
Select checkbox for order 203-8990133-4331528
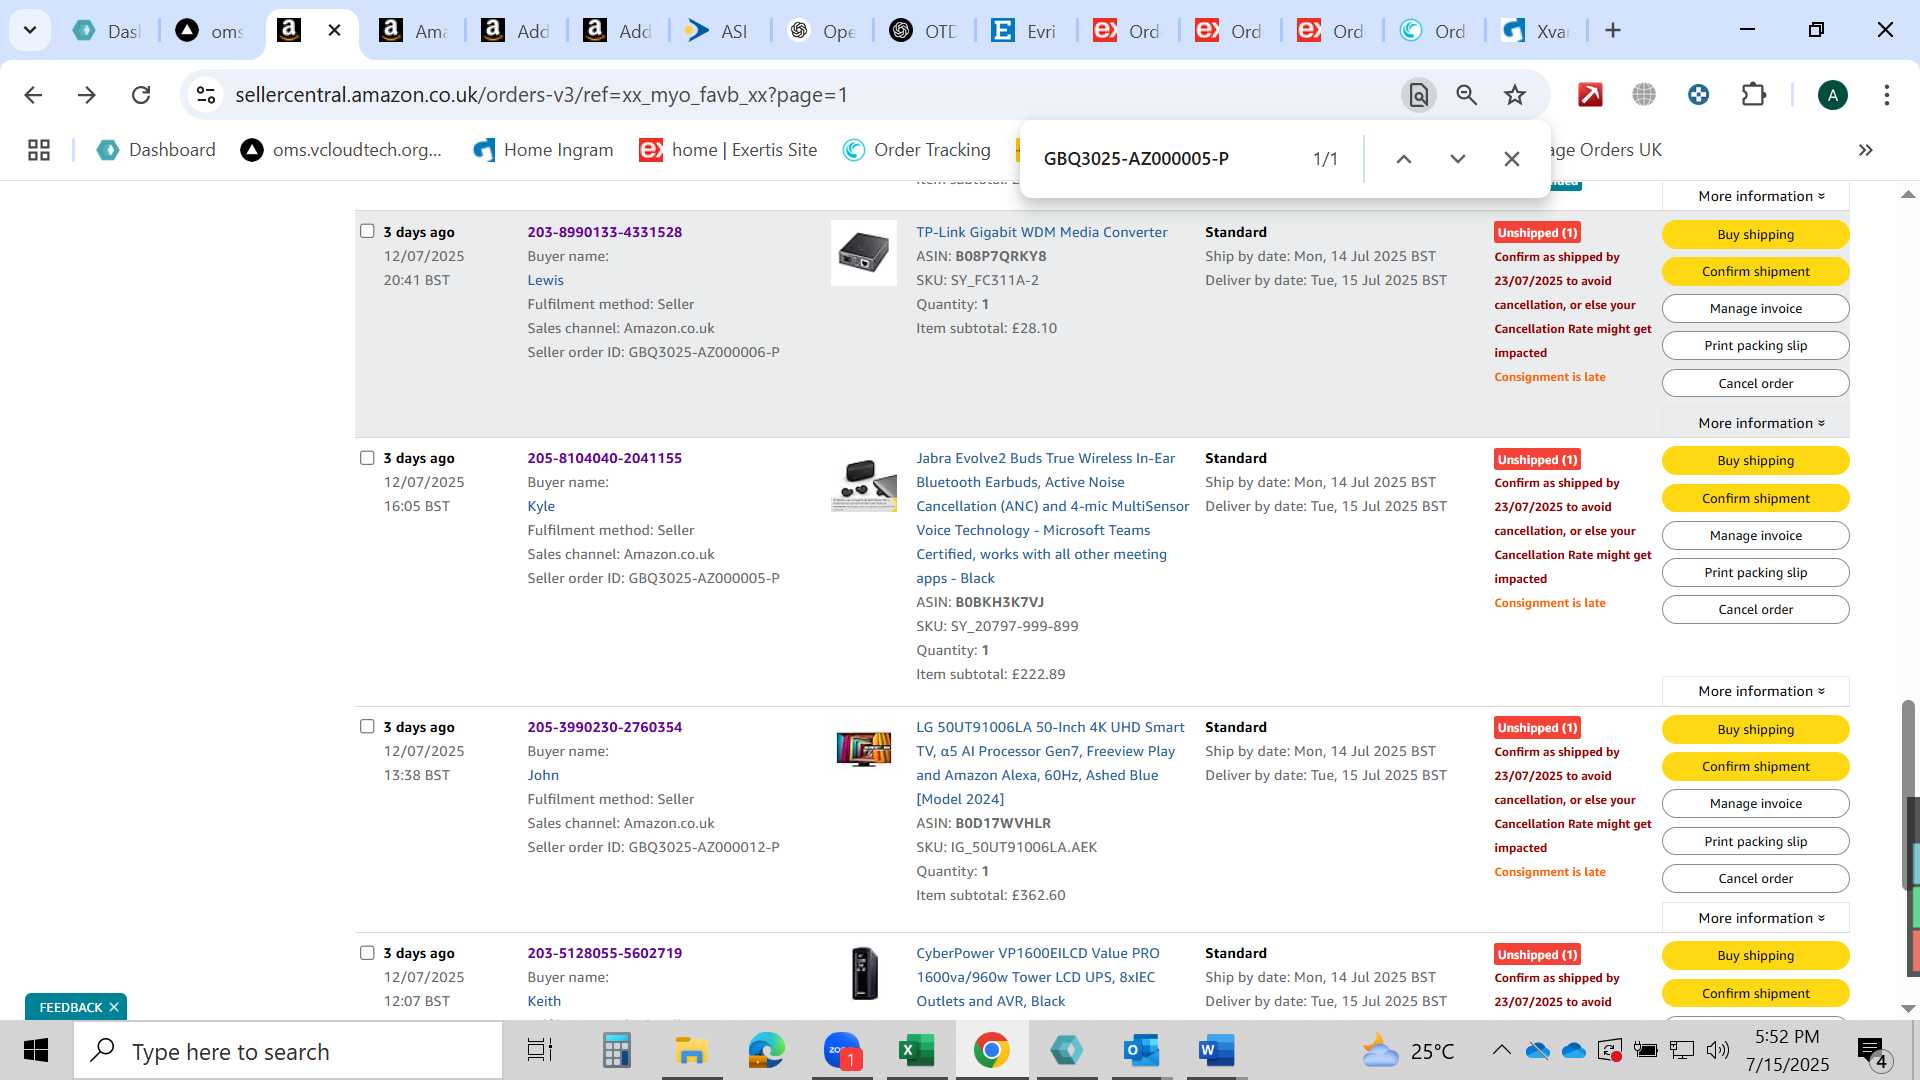[367, 231]
